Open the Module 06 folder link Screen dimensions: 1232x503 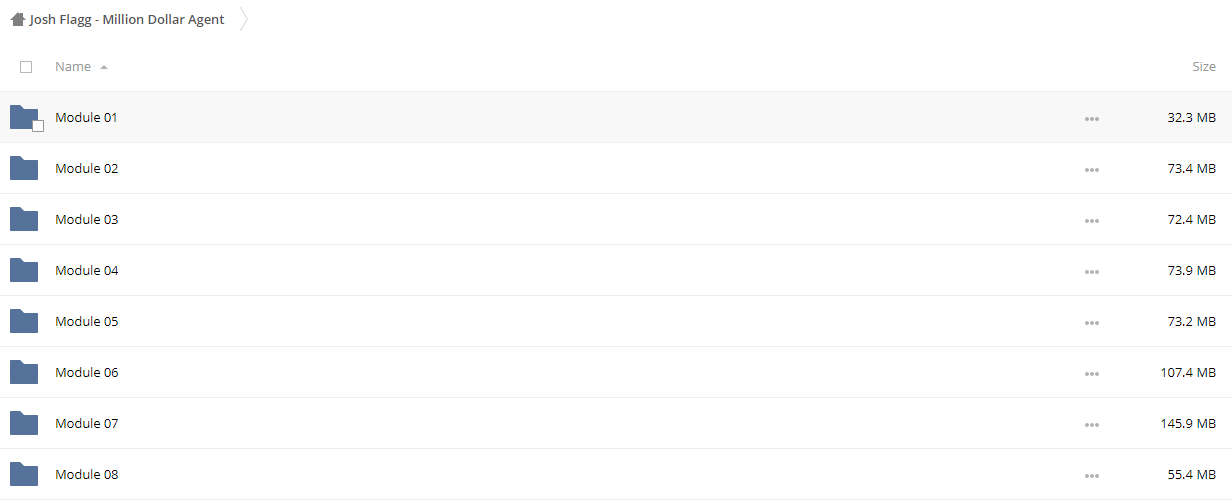click(86, 372)
